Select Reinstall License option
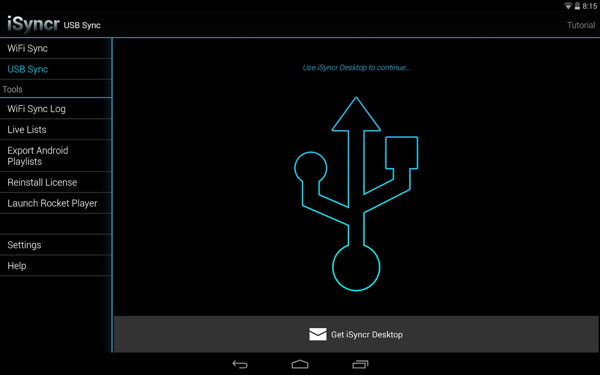Viewport: 600px width, 375px height. (x=55, y=182)
